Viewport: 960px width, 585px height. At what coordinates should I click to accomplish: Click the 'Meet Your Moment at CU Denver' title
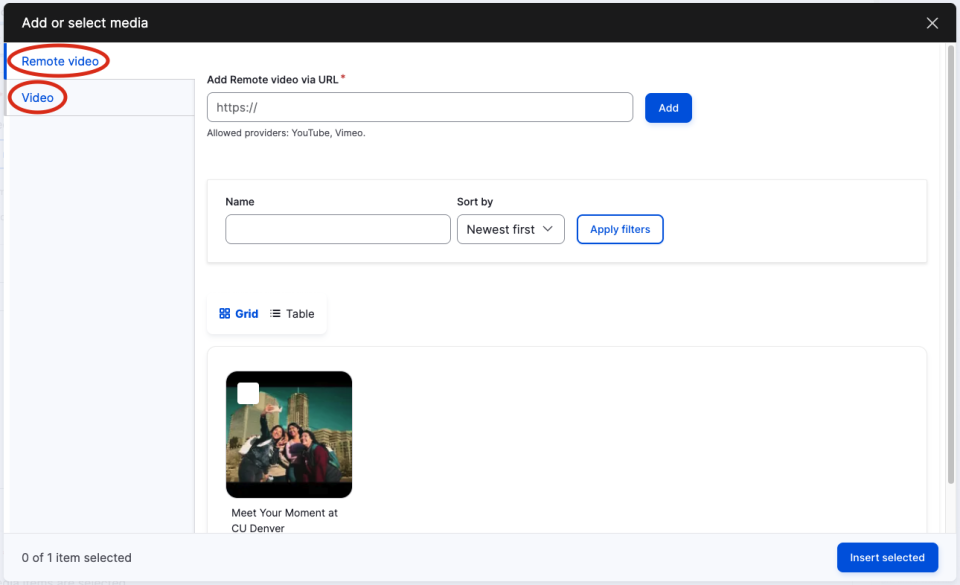(x=284, y=520)
